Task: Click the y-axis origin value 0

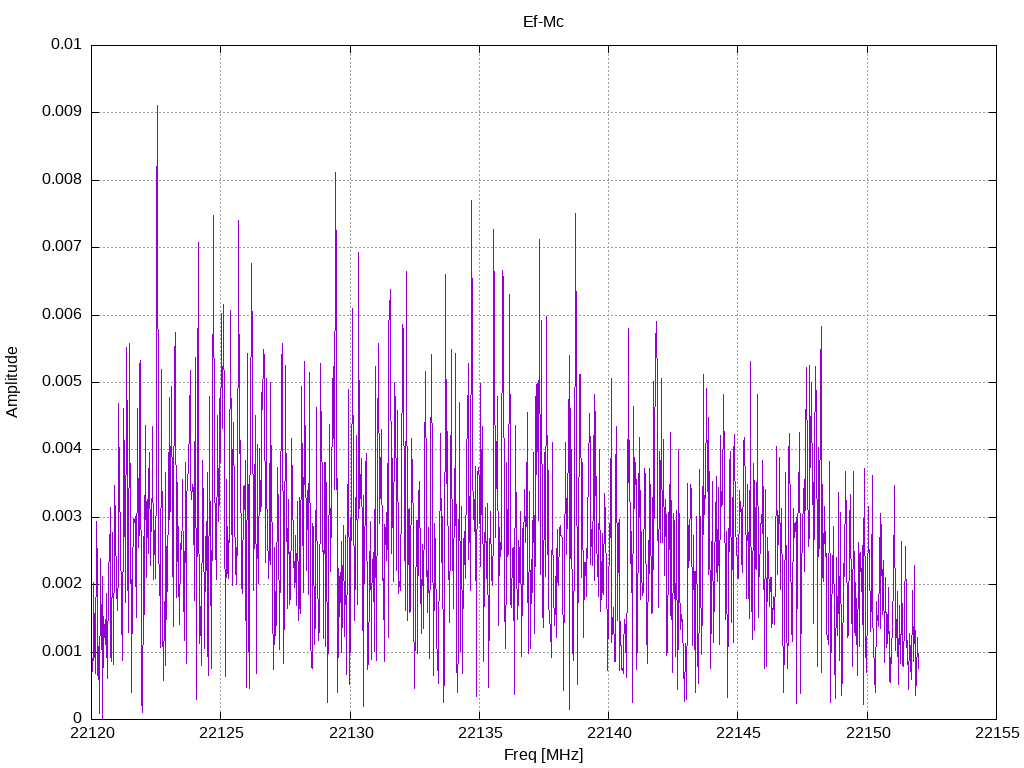Action: [x=78, y=718]
